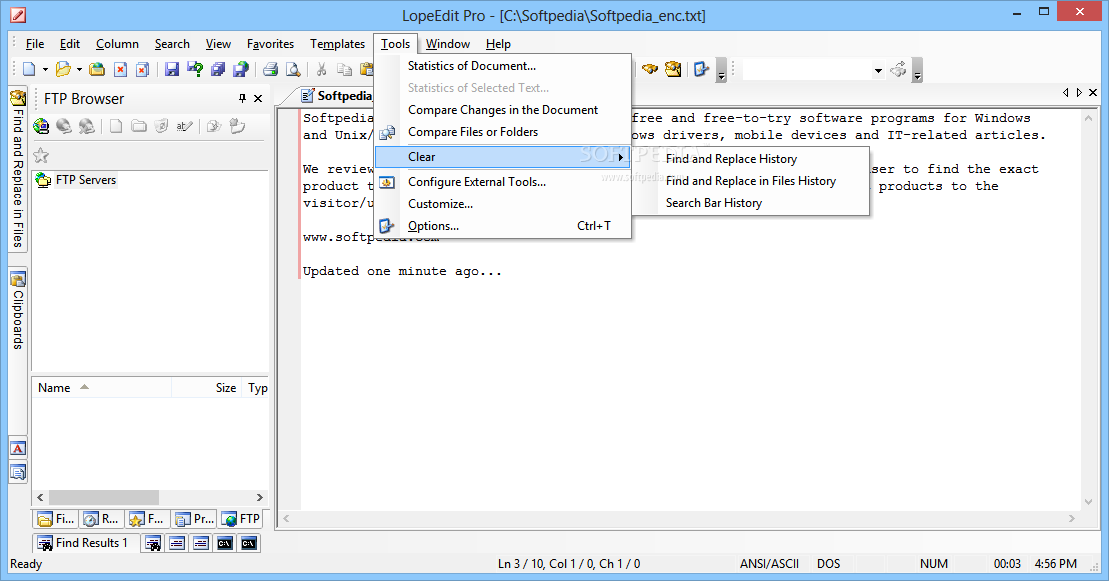Click the Open file folder icon
The image size is (1109, 581).
point(63,69)
